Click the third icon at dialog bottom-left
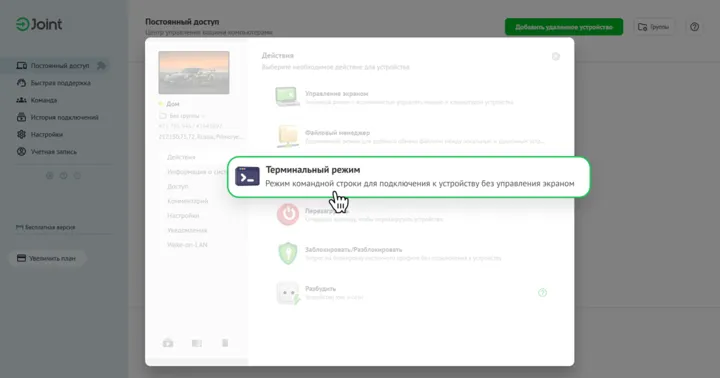 pyautogui.click(x=225, y=343)
